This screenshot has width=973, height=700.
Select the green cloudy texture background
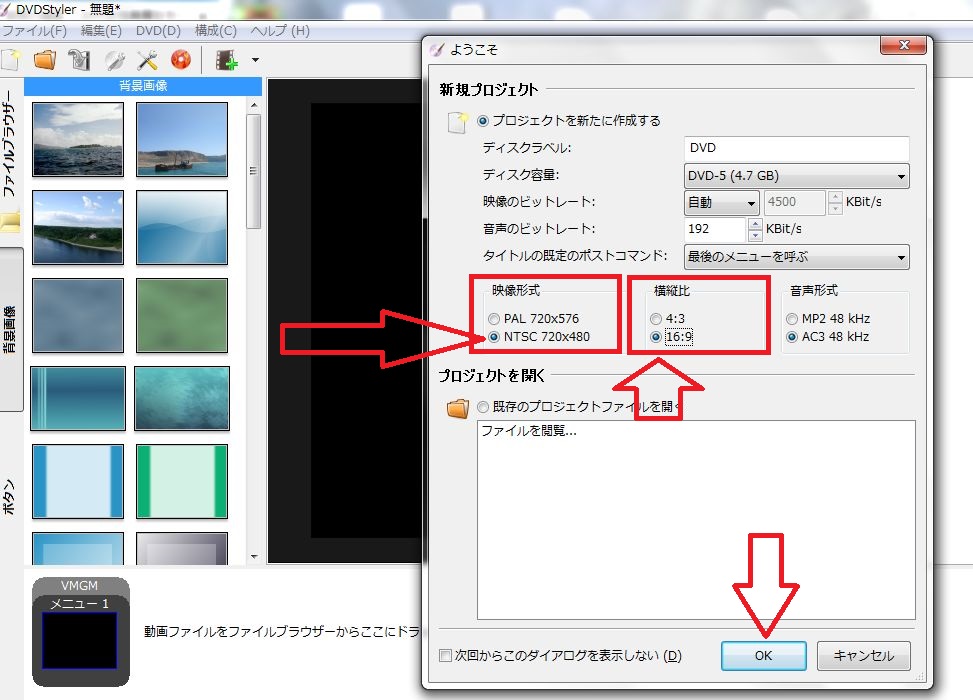pos(182,315)
